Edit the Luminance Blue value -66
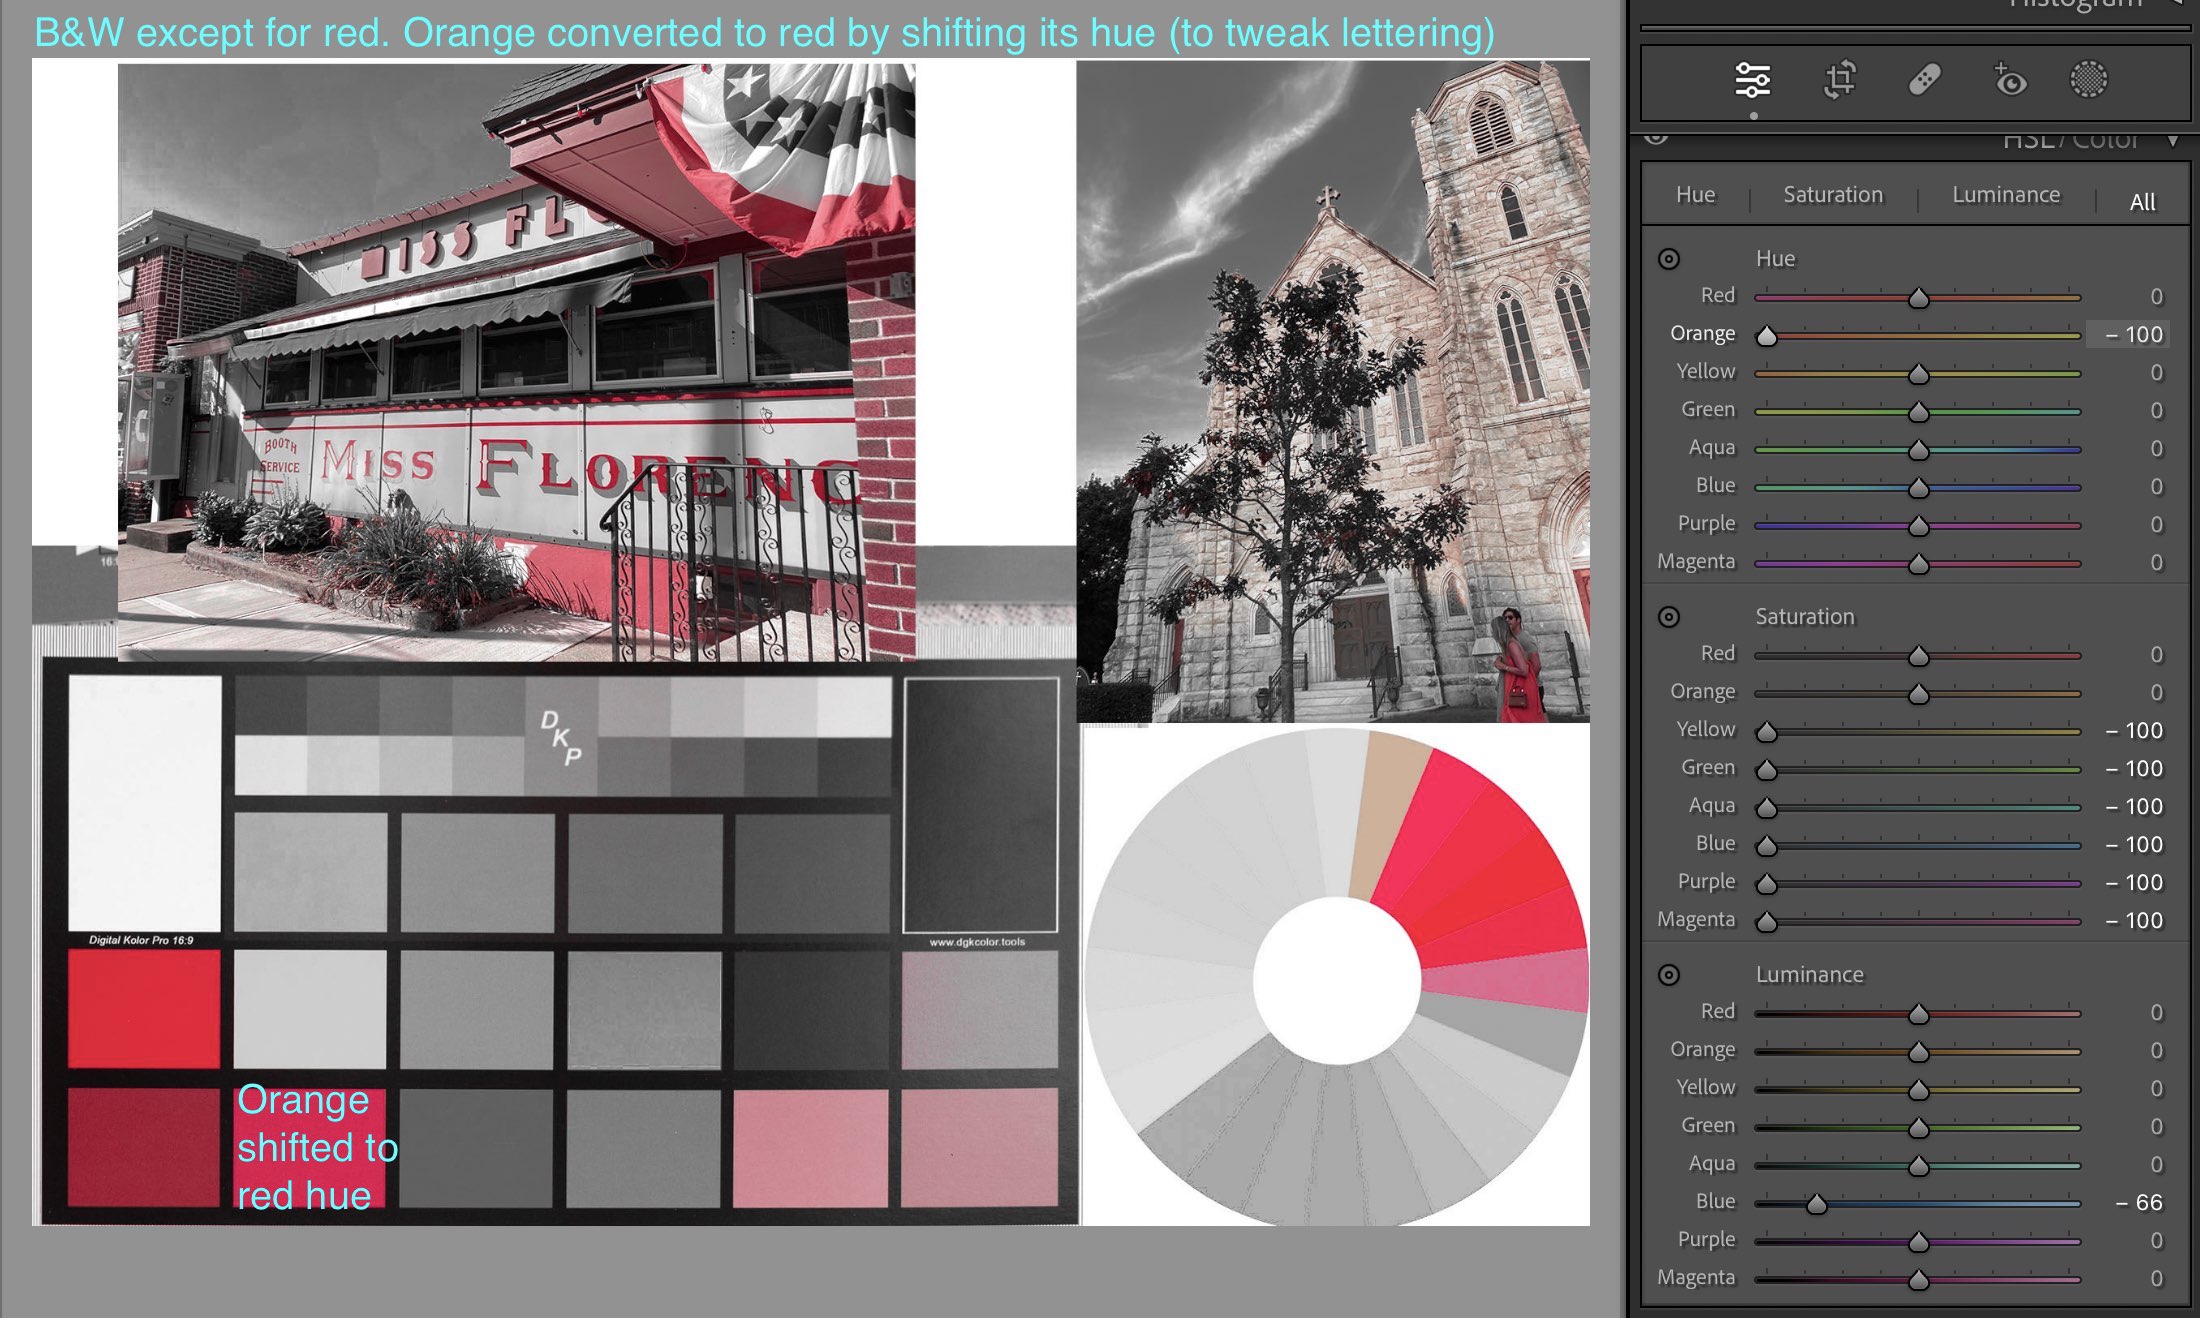This screenshot has width=2200, height=1318. coord(2139,1202)
